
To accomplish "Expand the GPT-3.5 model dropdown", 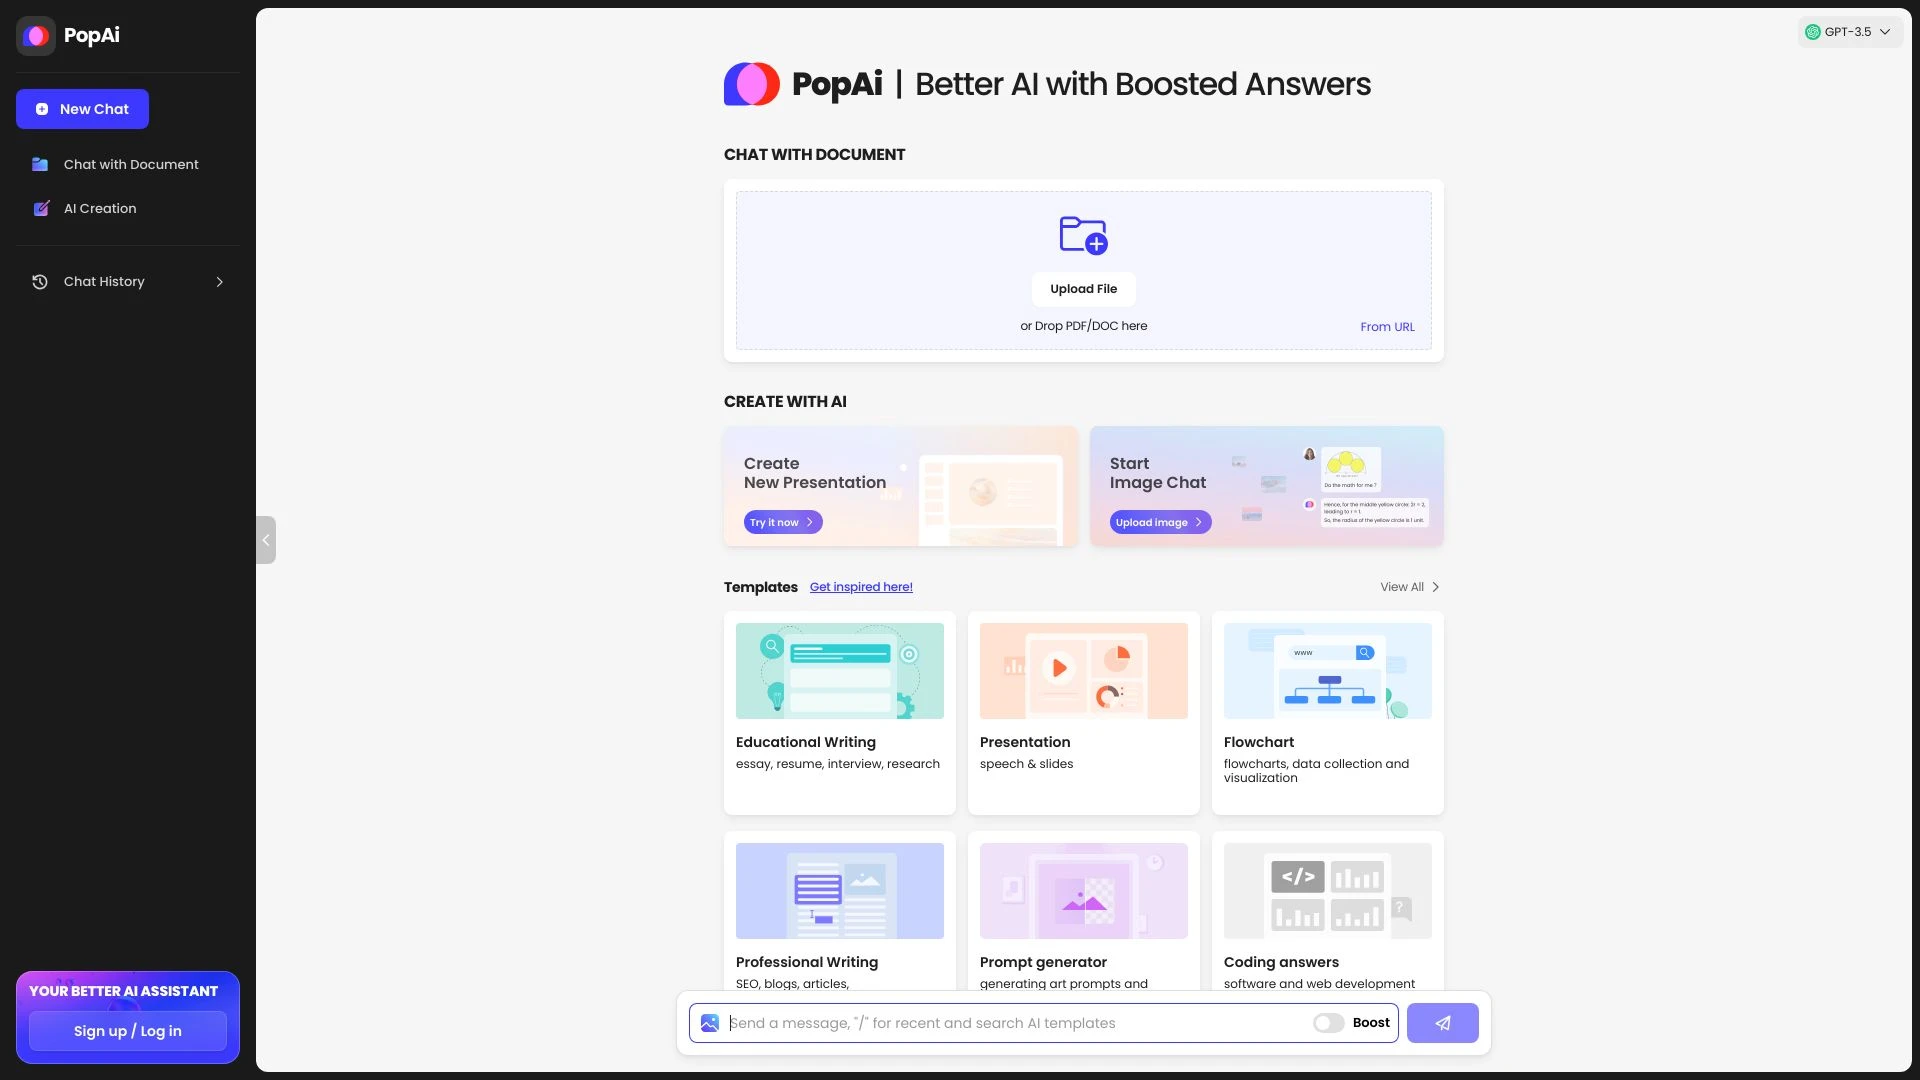I will coord(1849,32).
